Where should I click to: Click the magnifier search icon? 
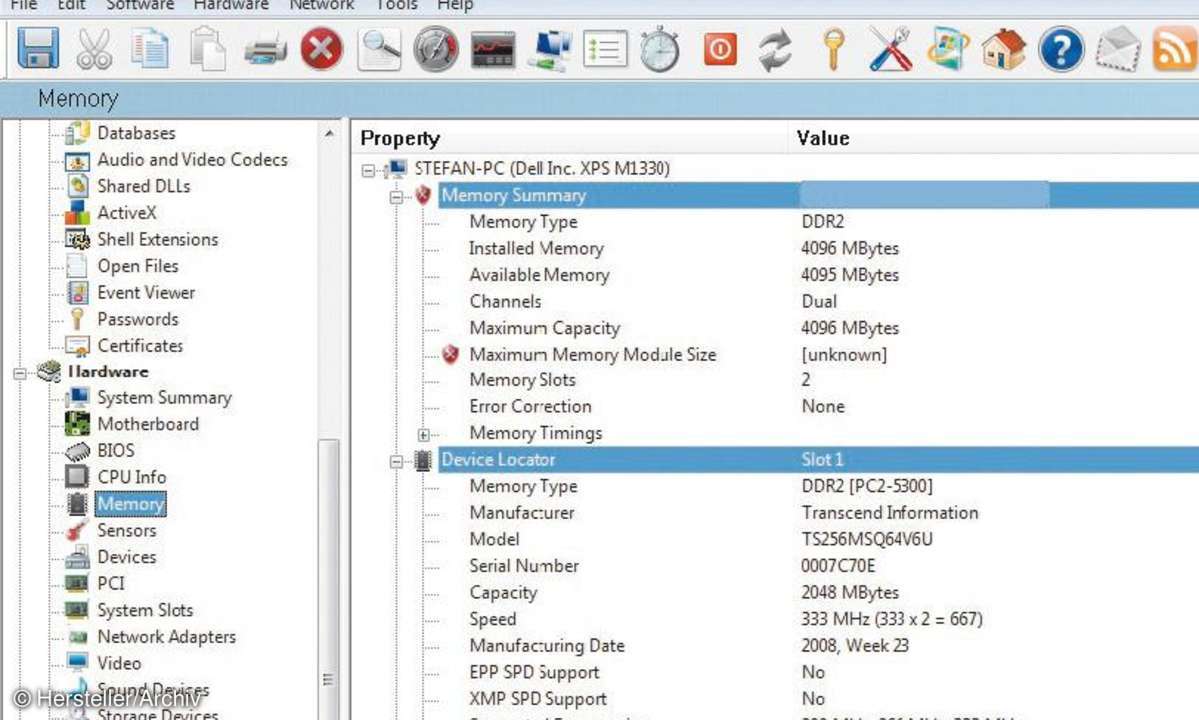tap(379, 49)
